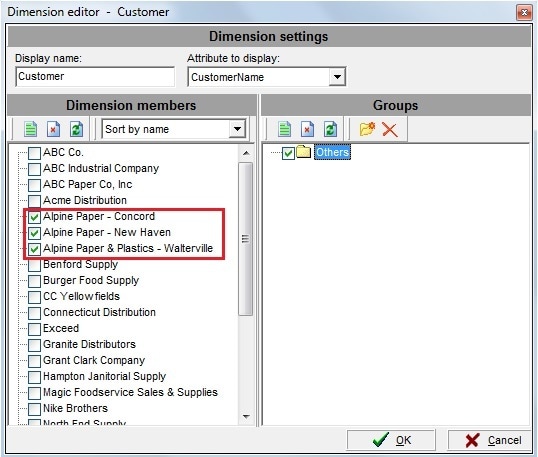Create a new group with folder icon
The width and height of the screenshot is (538, 457).
point(367,129)
